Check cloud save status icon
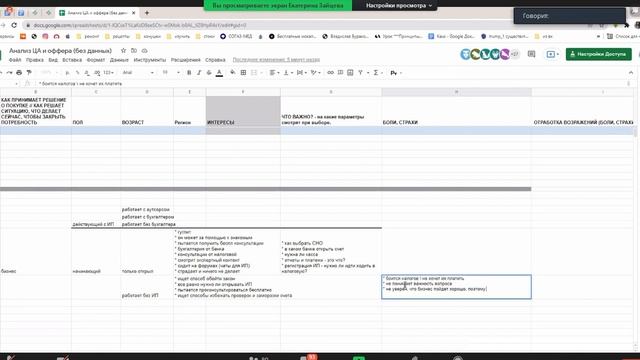 pos(144,51)
